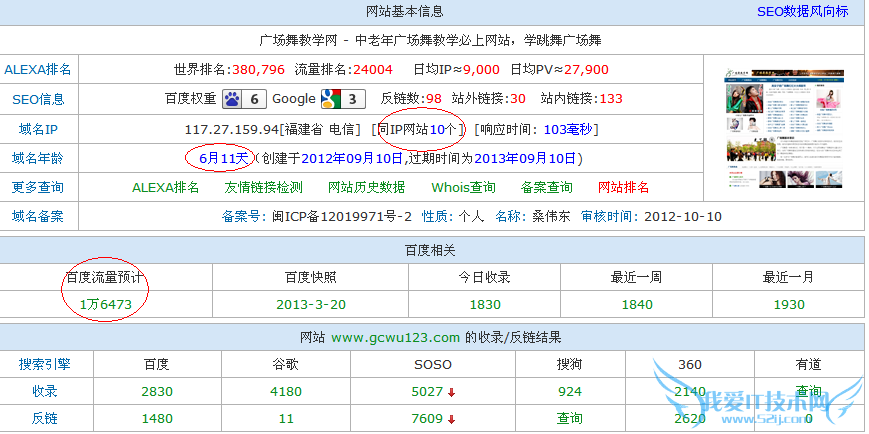
Task: Open the SEO信息 row label
Action: (38, 99)
